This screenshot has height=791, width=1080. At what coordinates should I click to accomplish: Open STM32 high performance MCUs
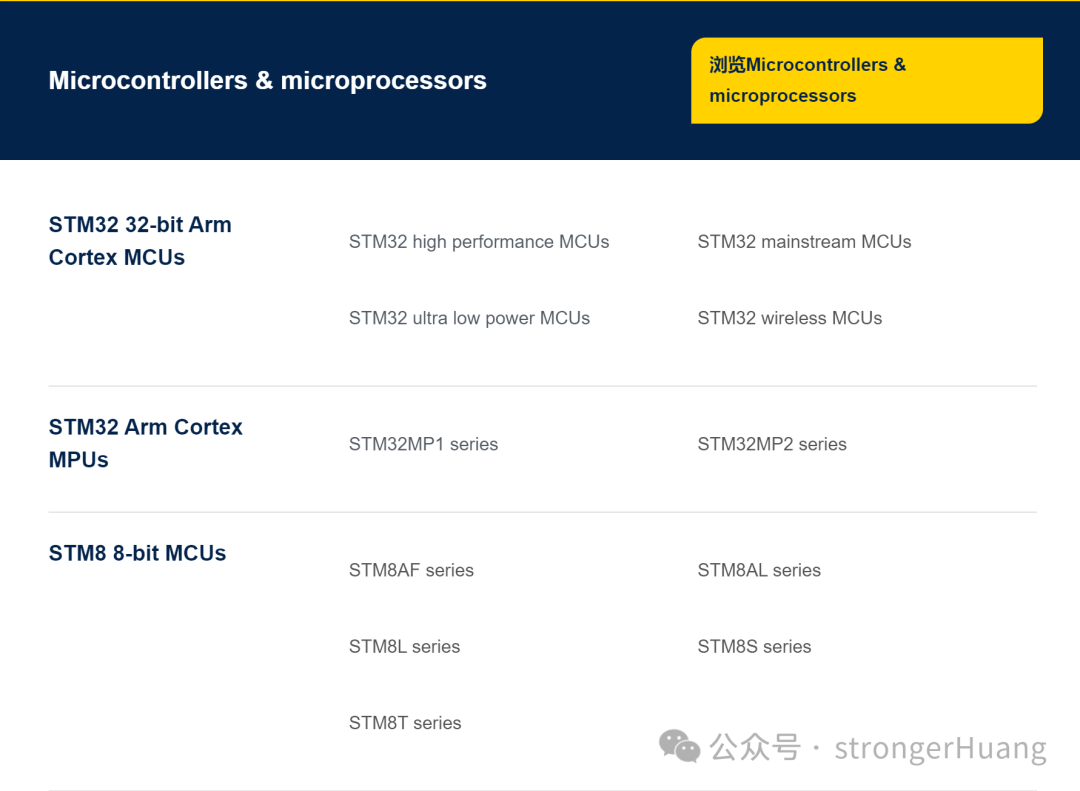point(479,242)
